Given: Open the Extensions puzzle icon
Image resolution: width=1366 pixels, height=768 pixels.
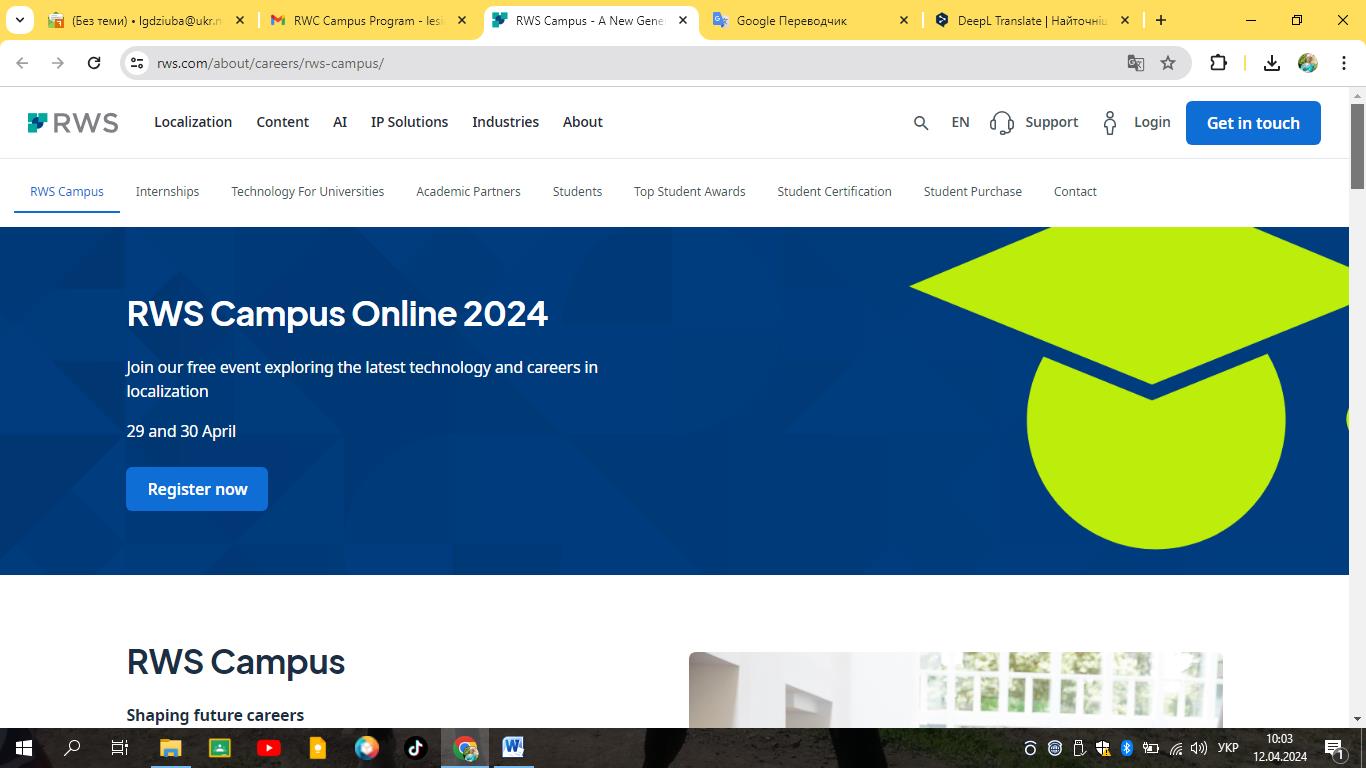Looking at the screenshot, I should (x=1218, y=63).
